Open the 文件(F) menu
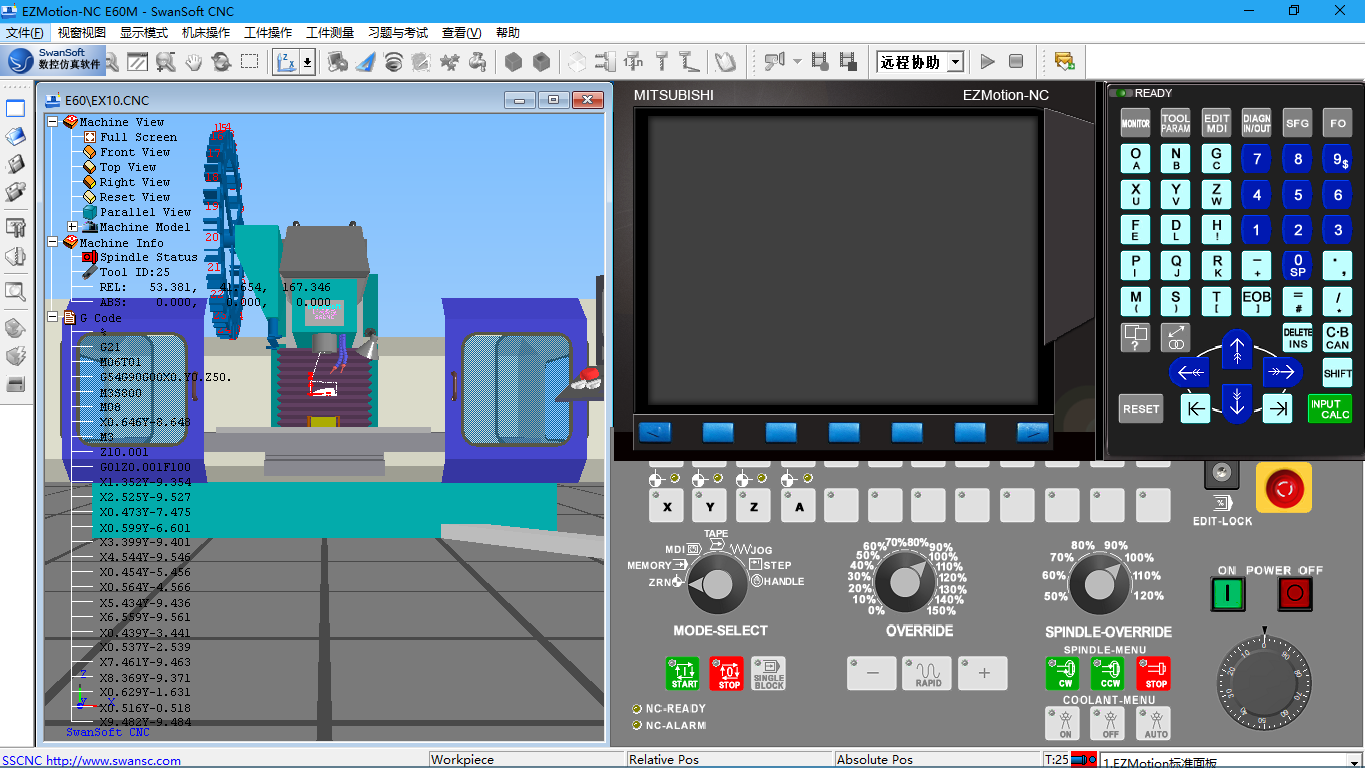1365x768 pixels. [x=24, y=33]
